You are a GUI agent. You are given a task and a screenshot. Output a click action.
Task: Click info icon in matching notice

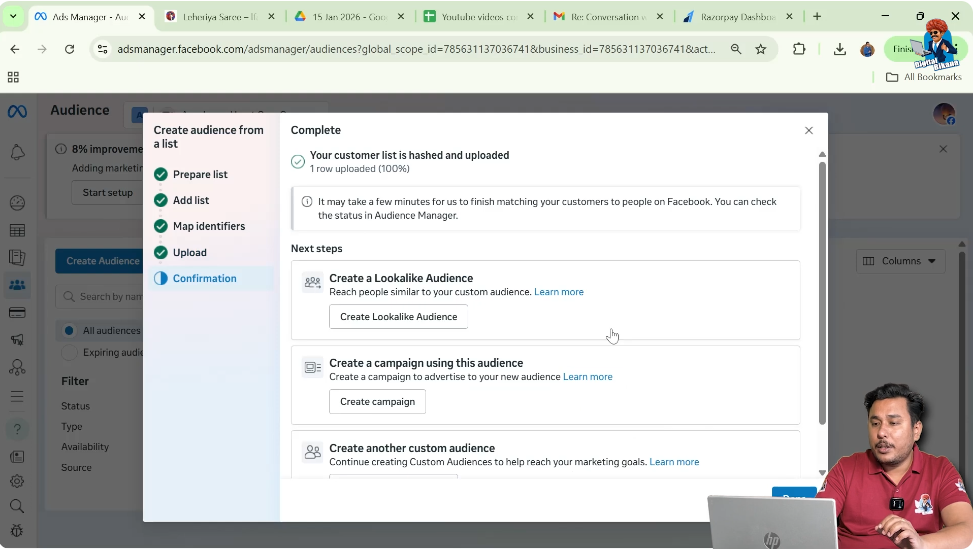coord(307,202)
